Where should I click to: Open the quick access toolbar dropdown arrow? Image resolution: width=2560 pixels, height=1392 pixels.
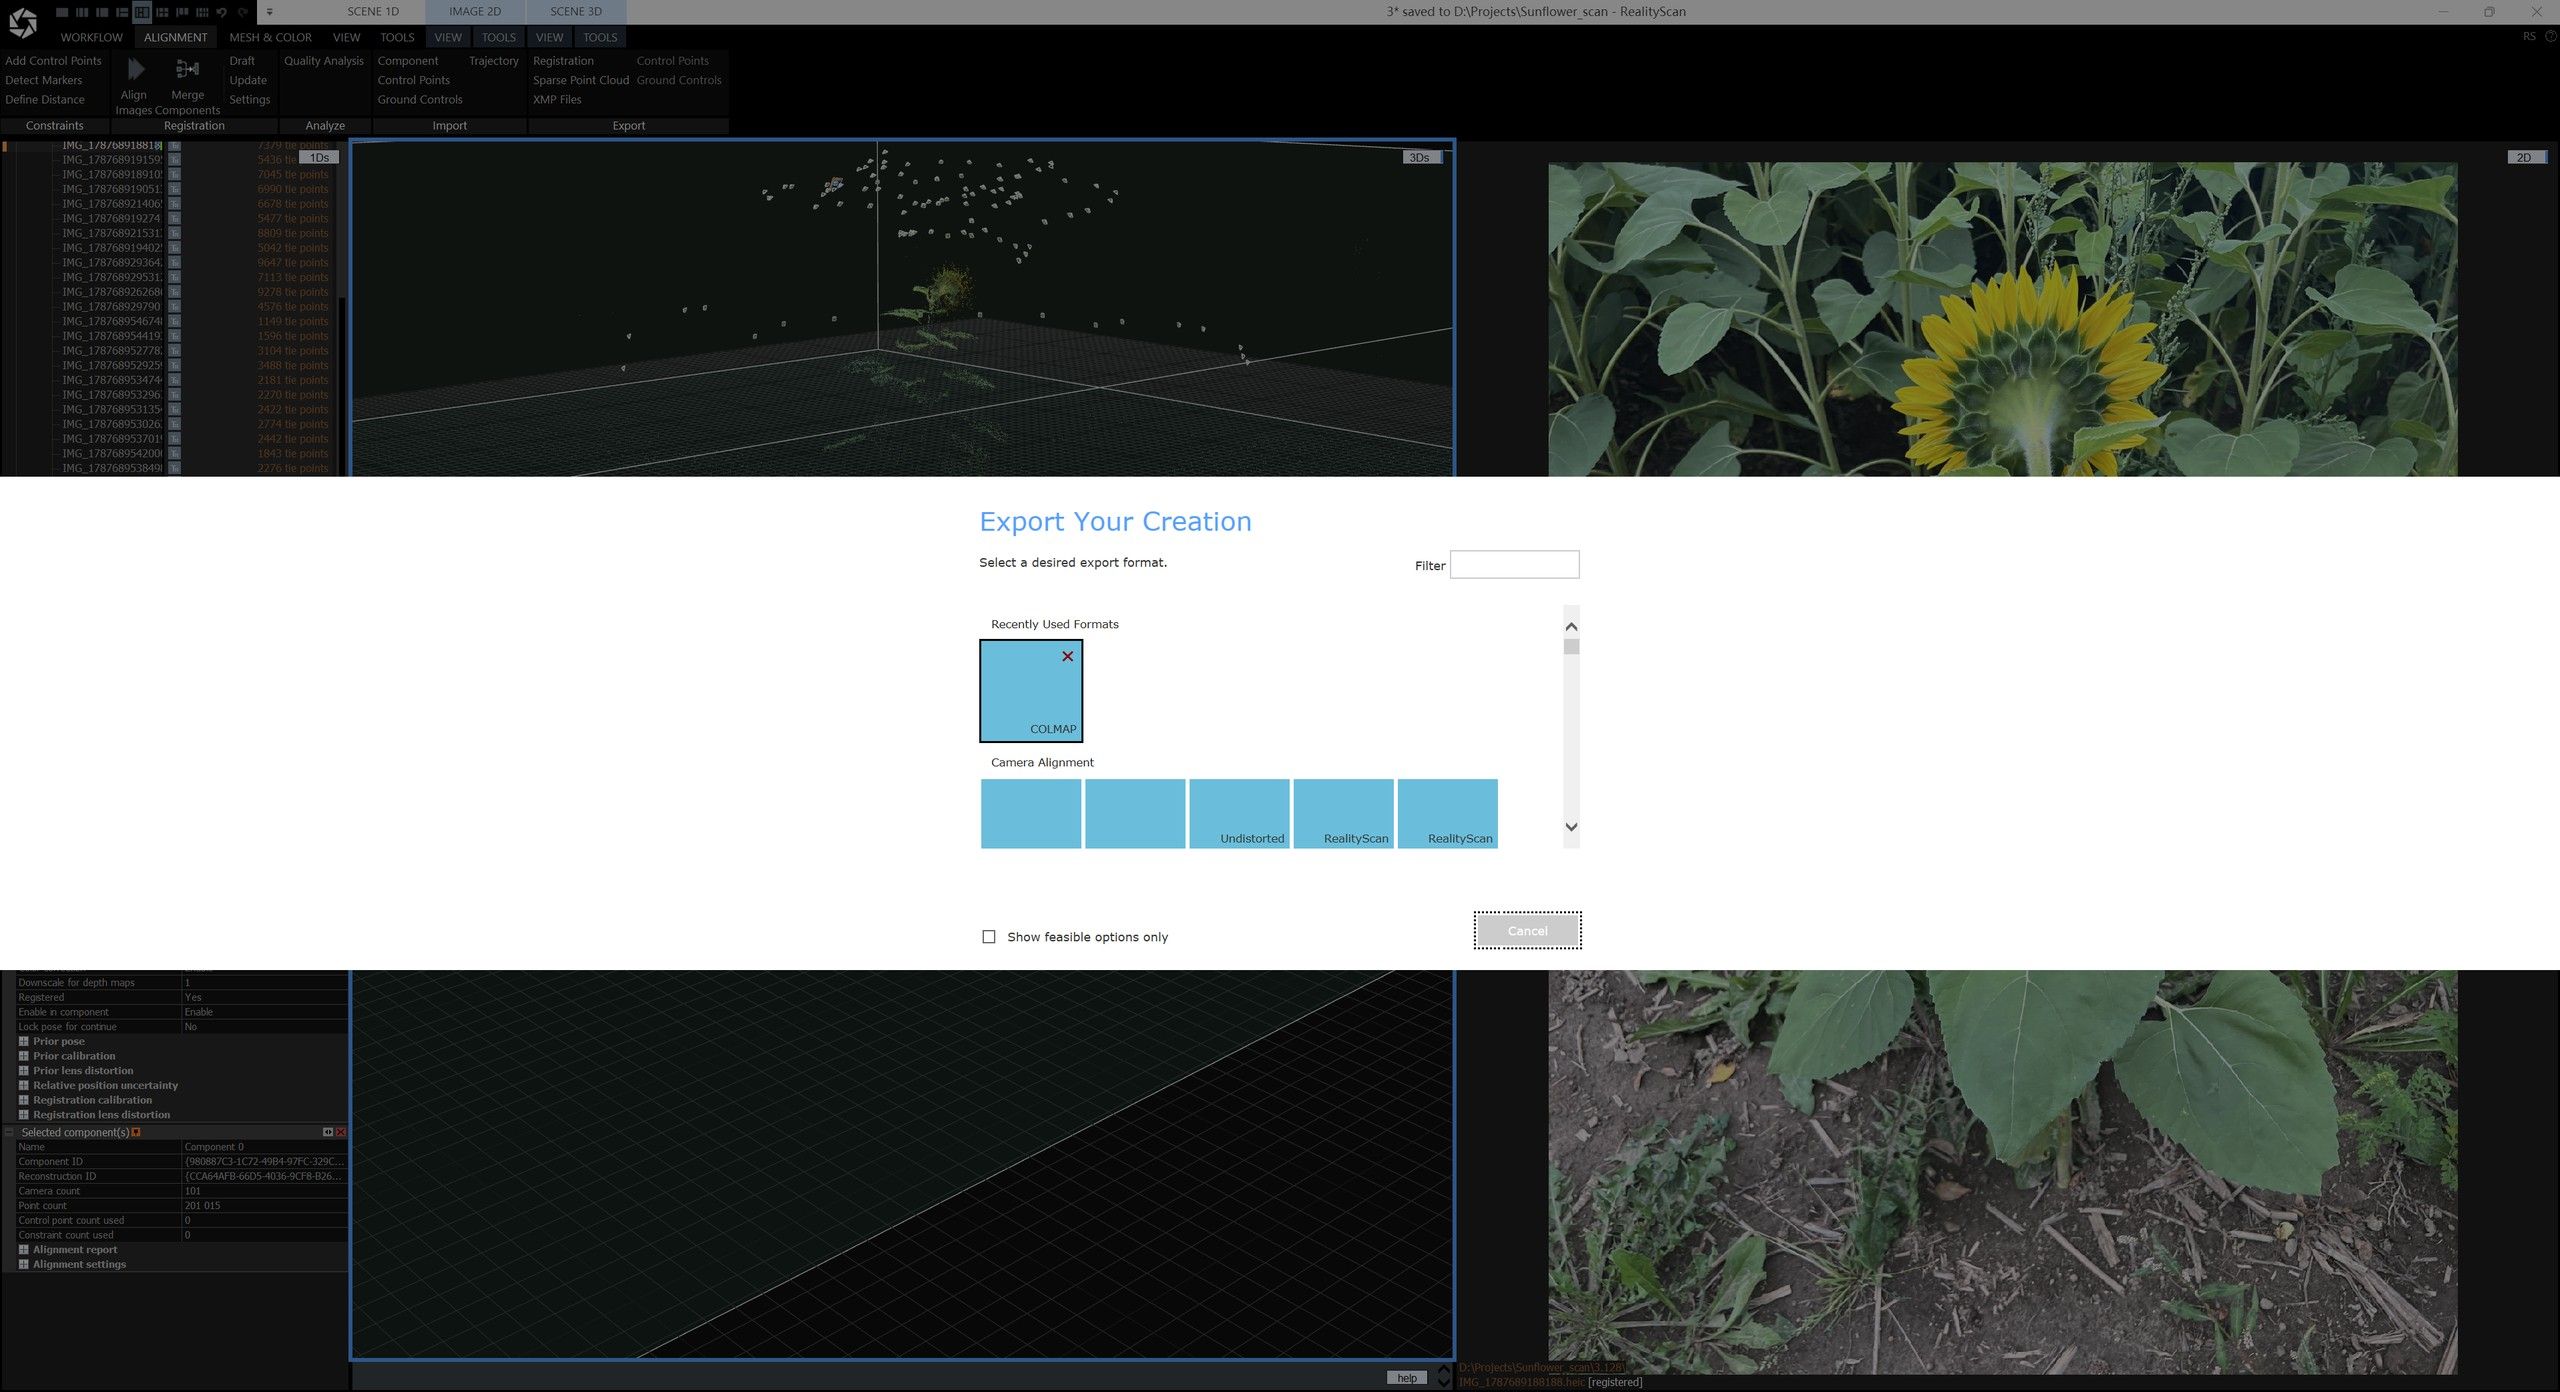coord(270,12)
